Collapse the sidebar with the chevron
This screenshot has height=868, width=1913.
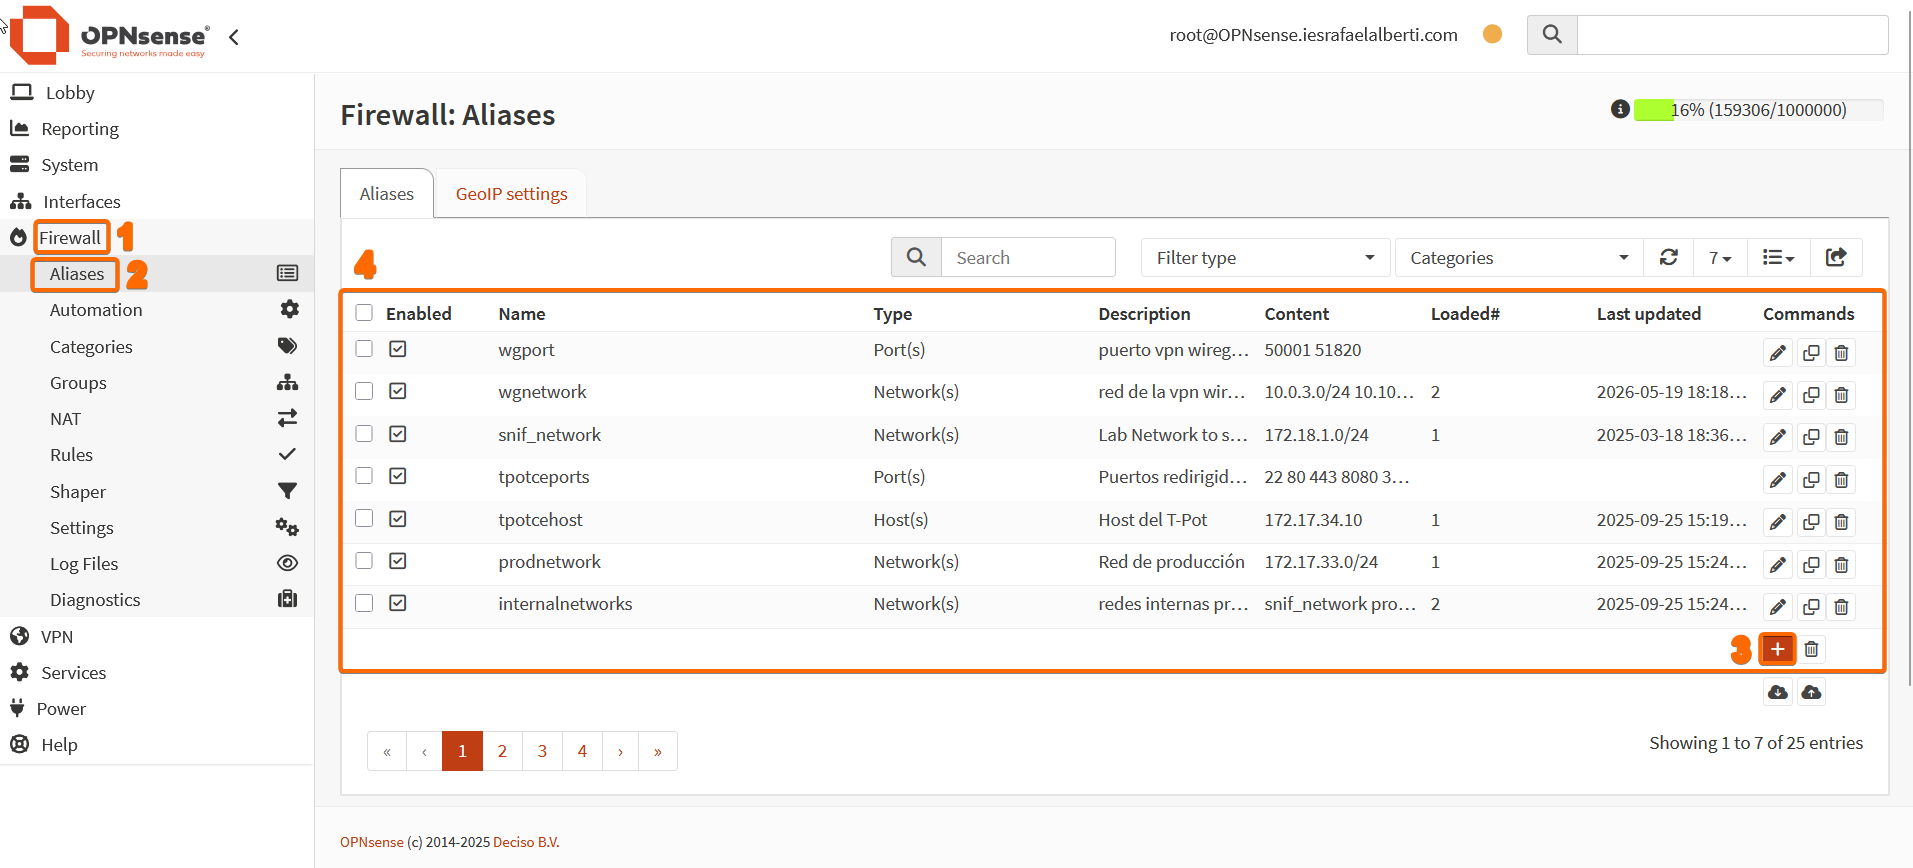234,37
